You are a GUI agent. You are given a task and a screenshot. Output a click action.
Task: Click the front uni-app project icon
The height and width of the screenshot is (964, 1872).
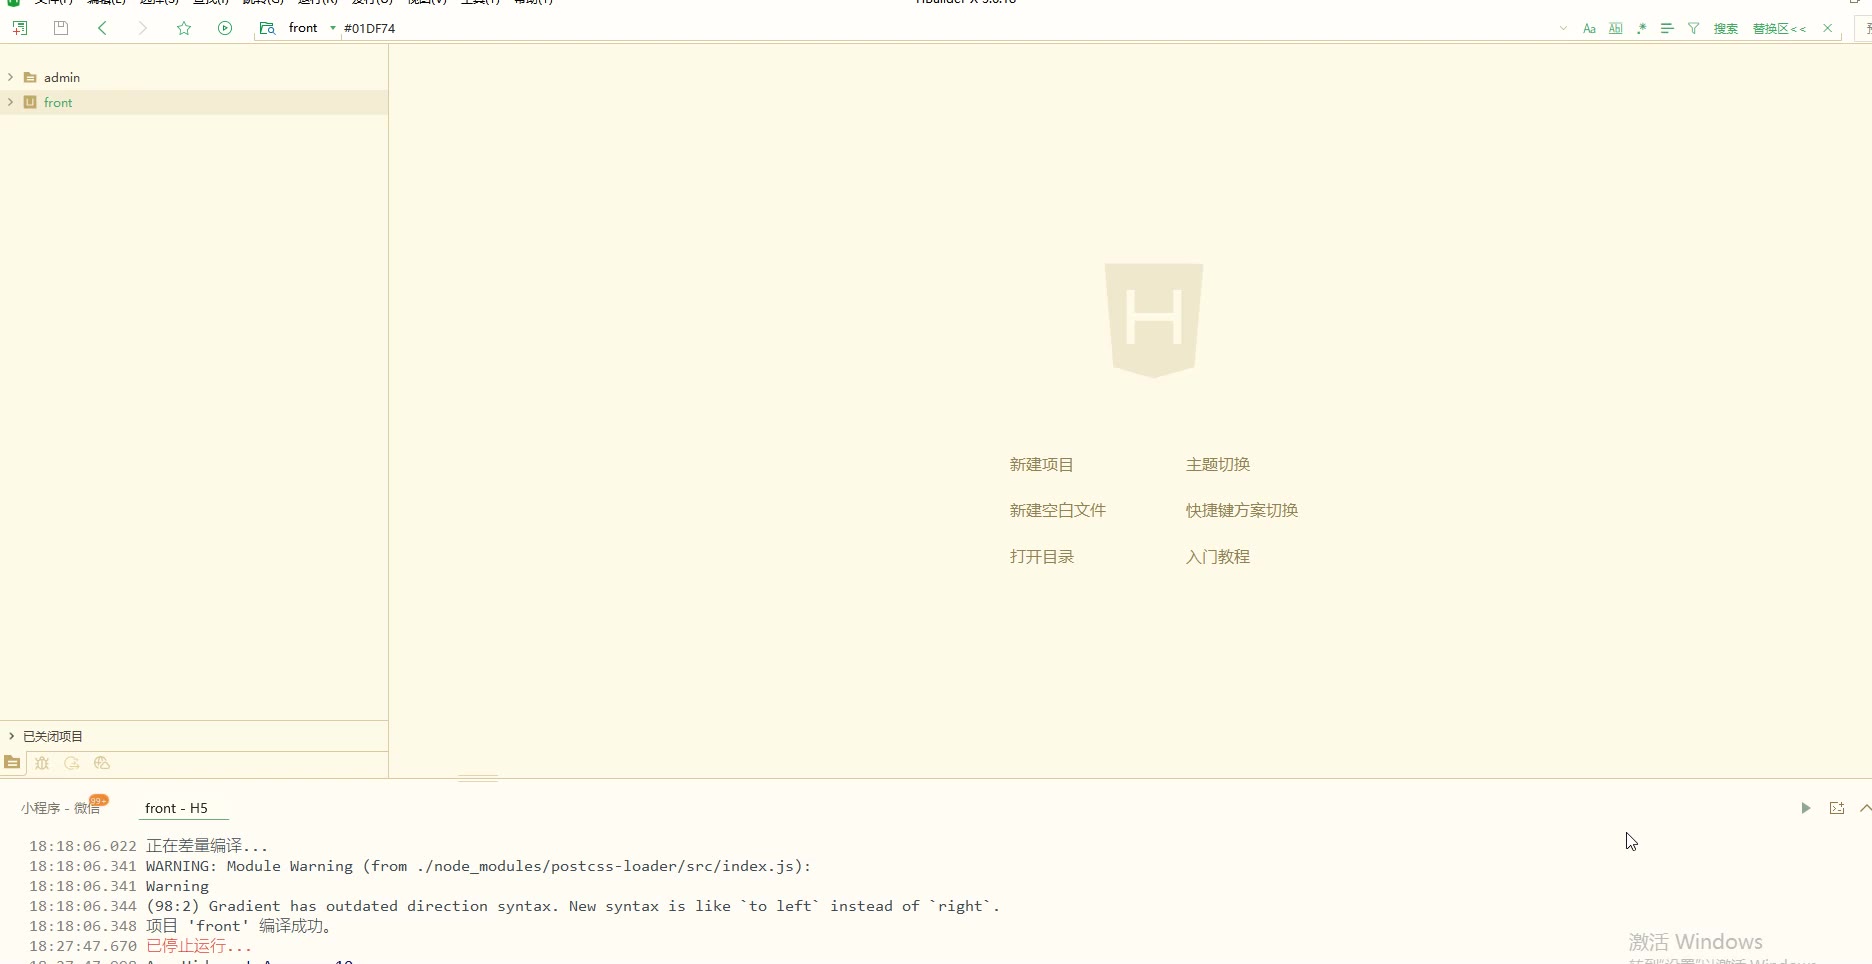pos(30,102)
